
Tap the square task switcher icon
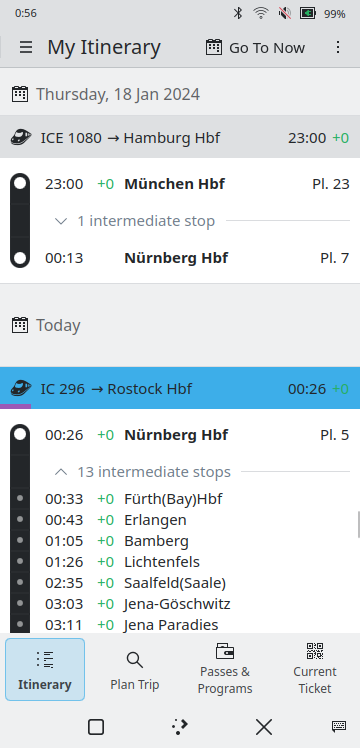[96, 727]
